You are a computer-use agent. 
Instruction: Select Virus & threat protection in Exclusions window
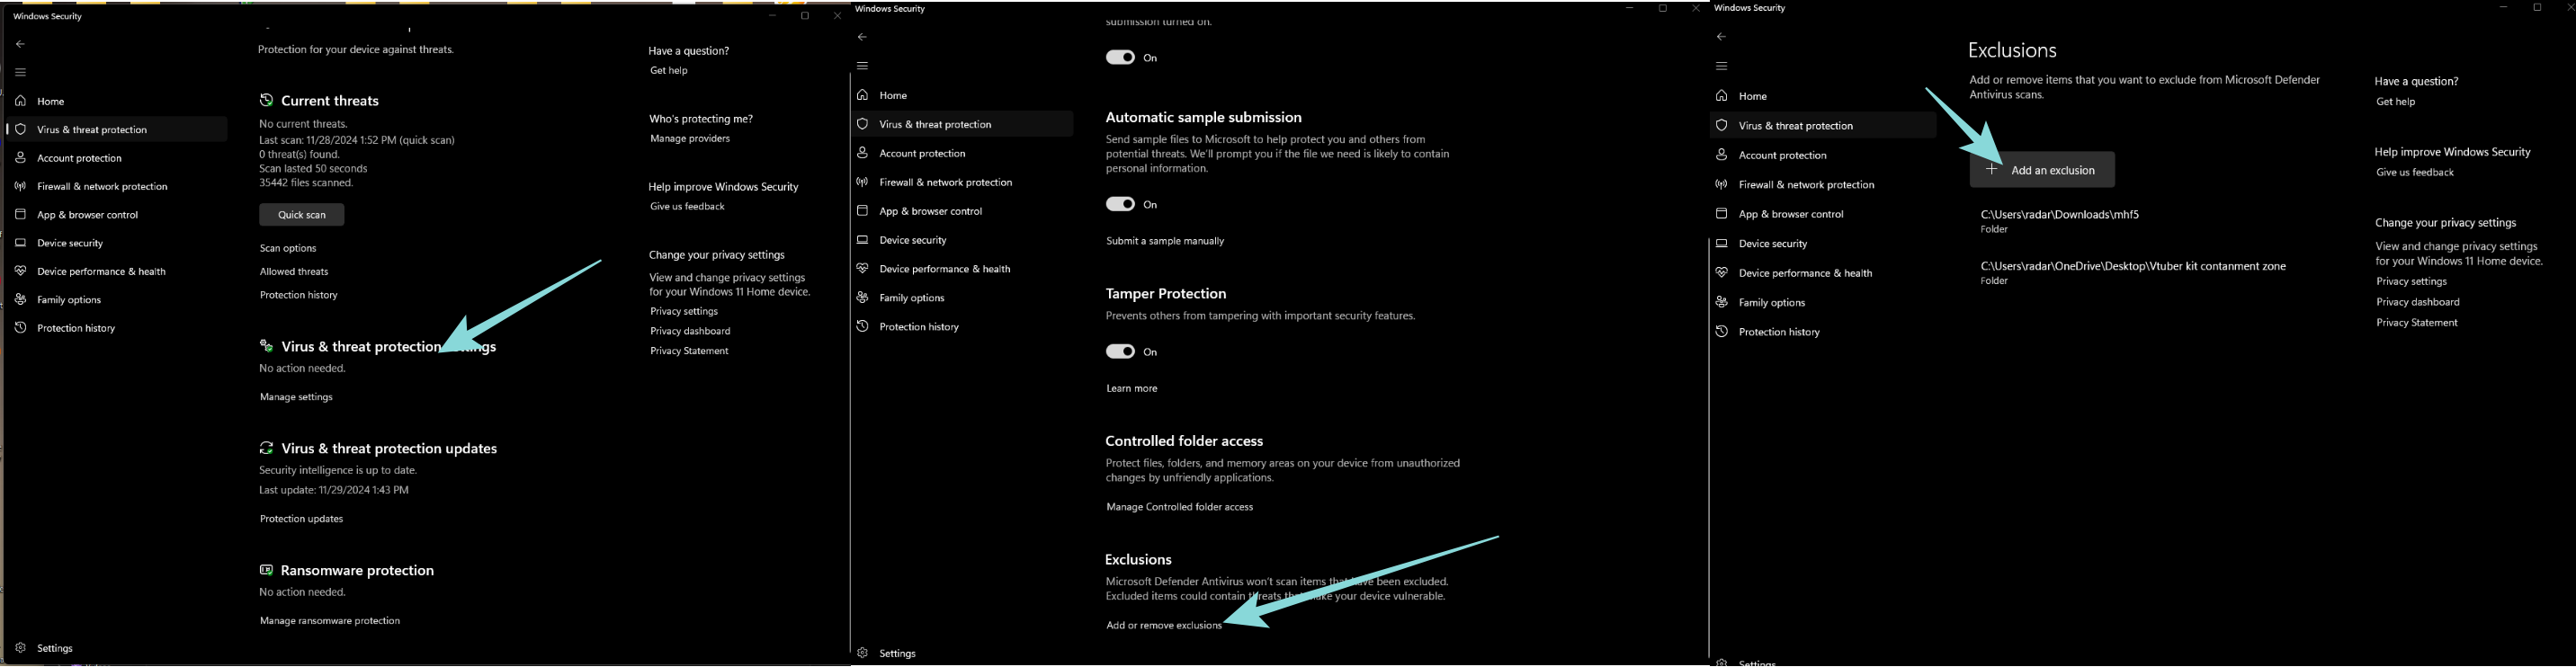click(x=1822, y=126)
